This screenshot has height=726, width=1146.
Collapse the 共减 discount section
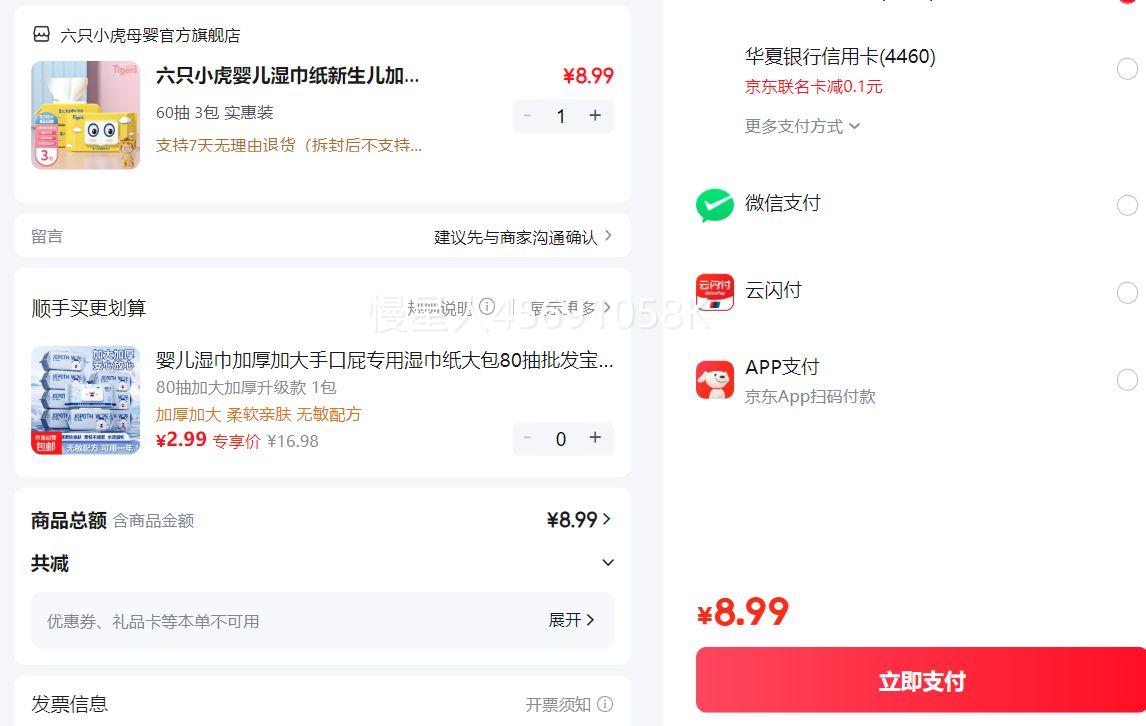tap(607, 563)
